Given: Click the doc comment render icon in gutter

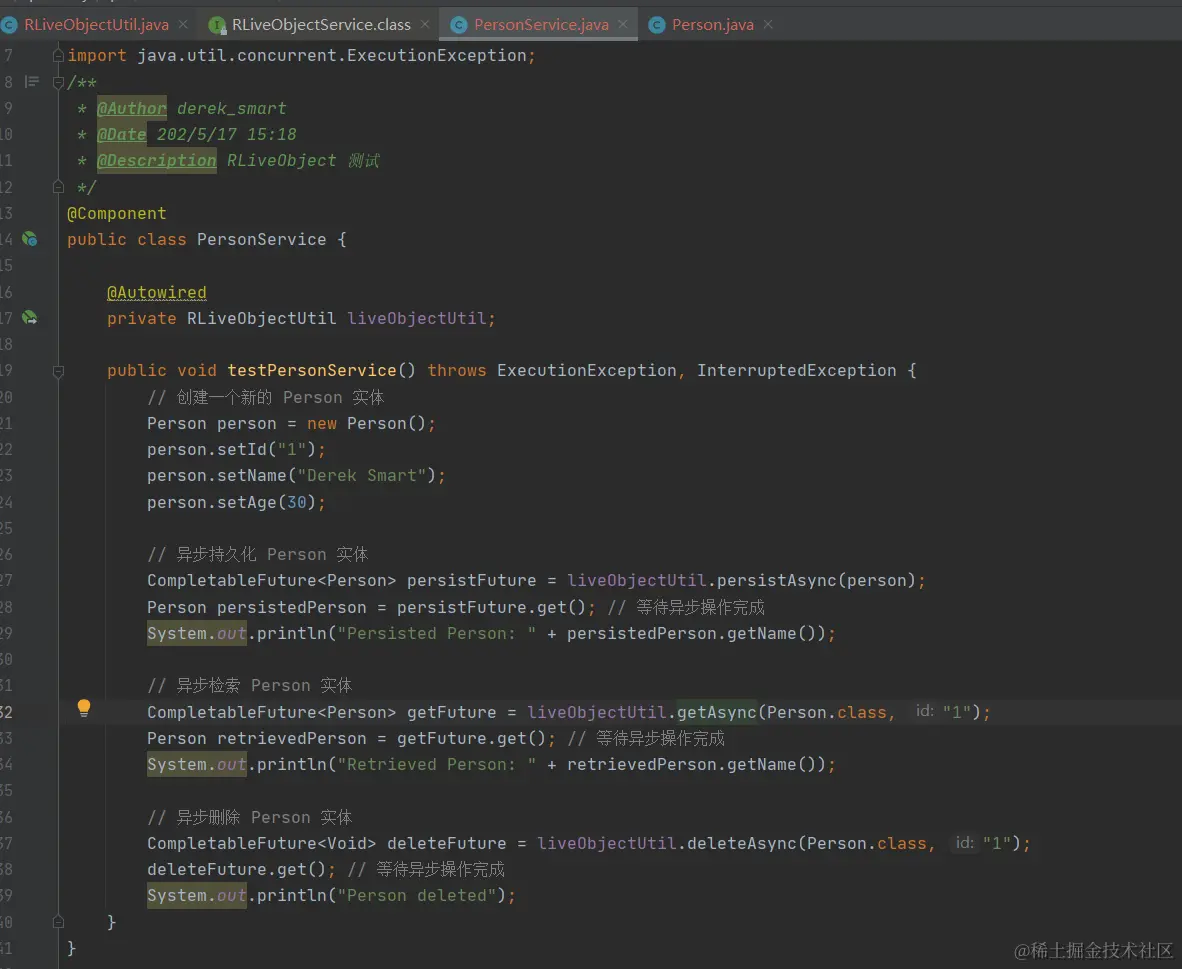Looking at the screenshot, I should coord(32,81).
